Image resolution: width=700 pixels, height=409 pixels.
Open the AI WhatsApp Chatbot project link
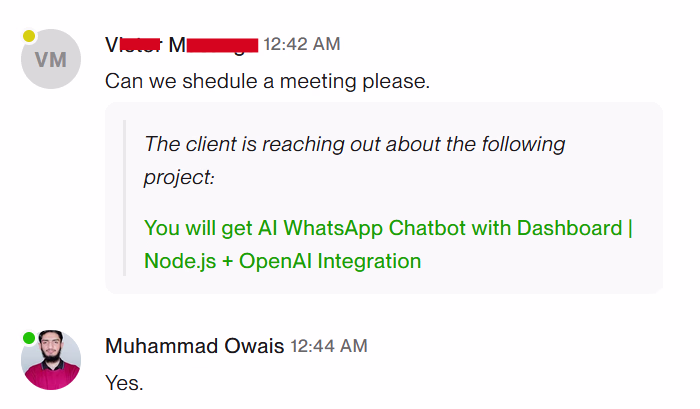coord(388,228)
